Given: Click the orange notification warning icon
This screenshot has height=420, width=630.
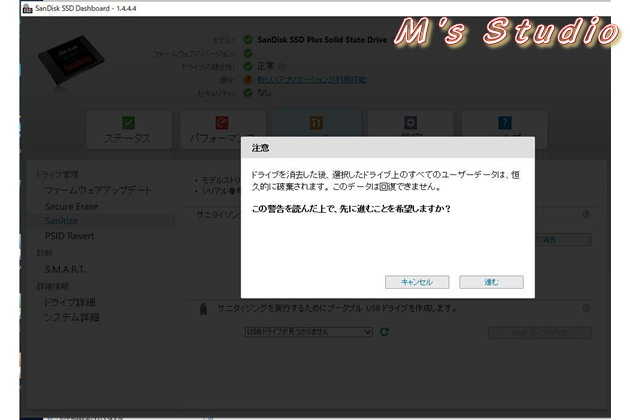Looking at the screenshot, I should pos(248,80).
